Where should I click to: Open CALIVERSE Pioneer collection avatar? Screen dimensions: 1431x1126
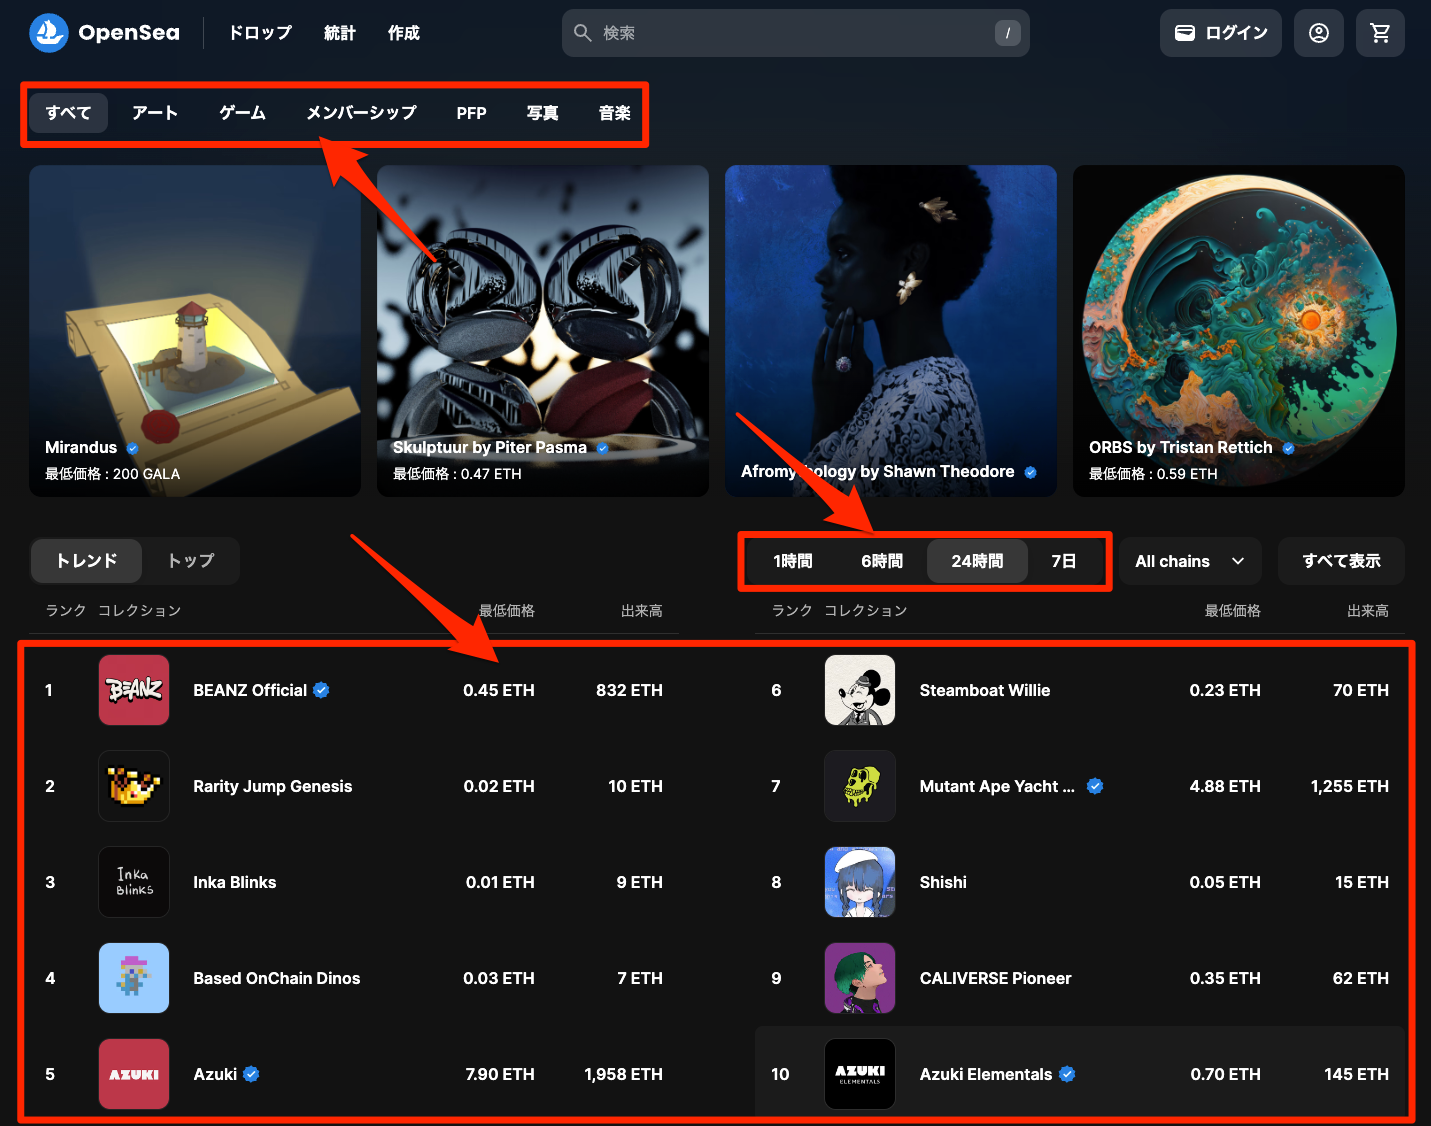pos(860,978)
